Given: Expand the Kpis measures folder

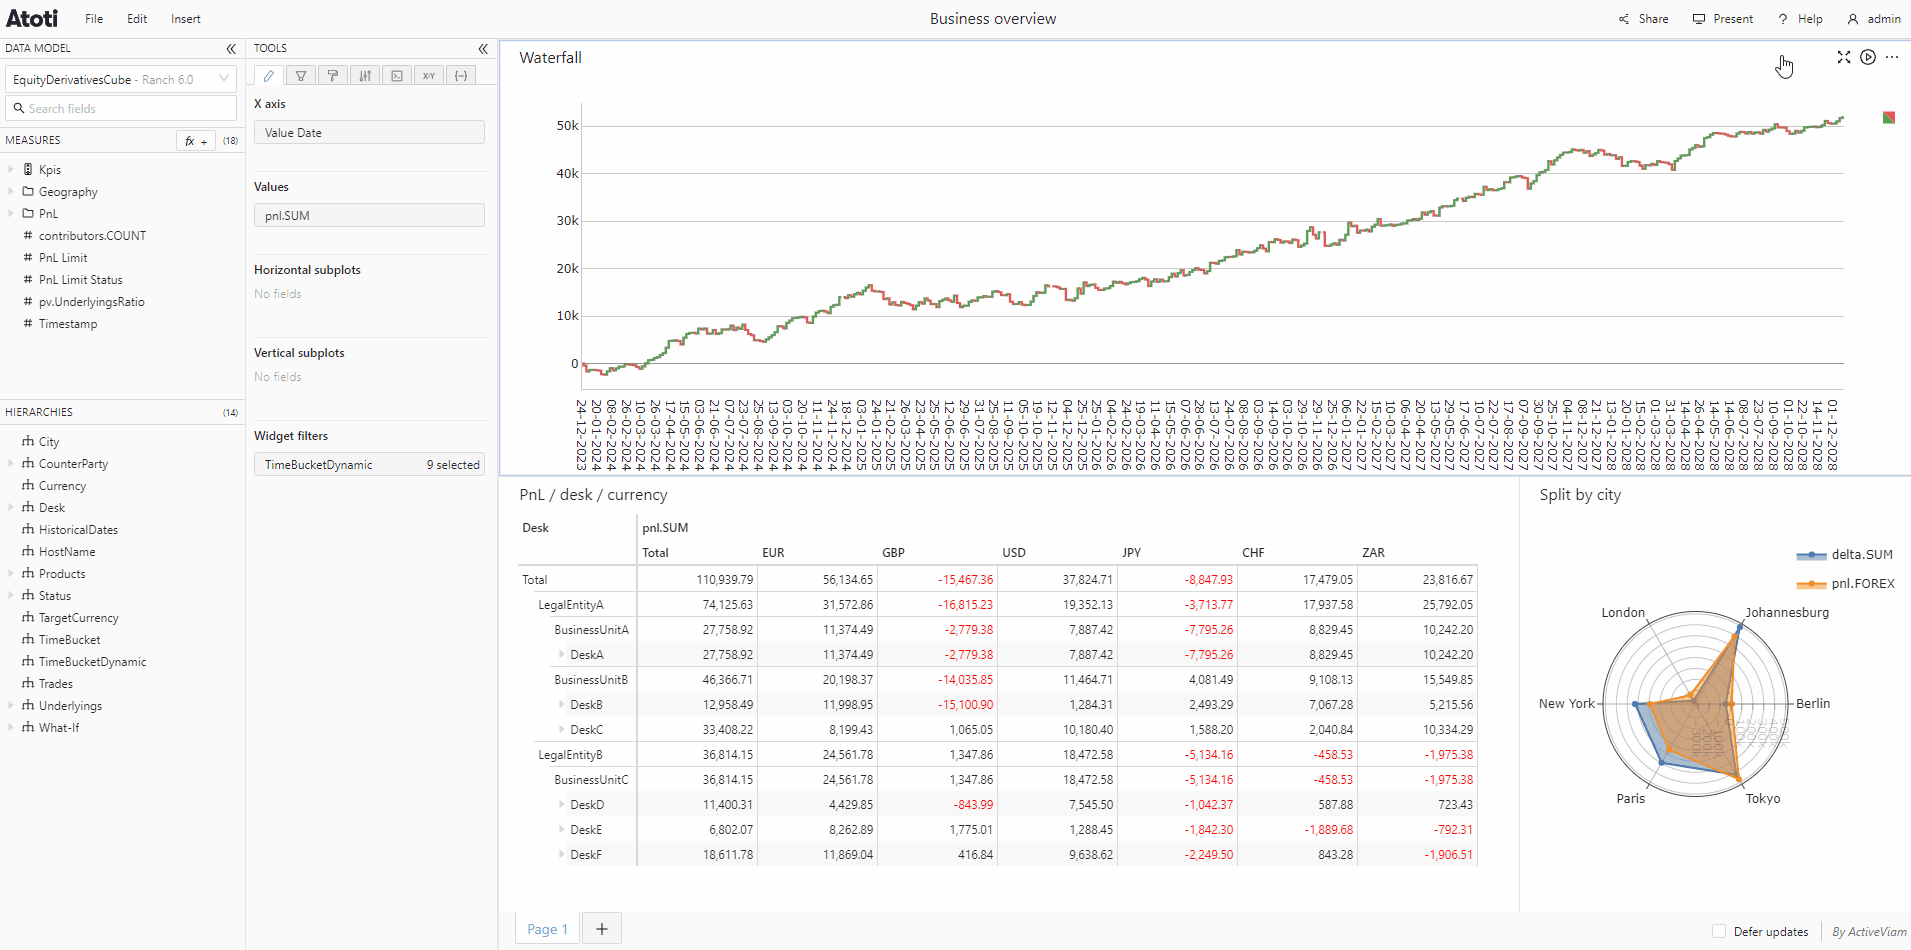Looking at the screenshot, I should [x=11, y=170].
